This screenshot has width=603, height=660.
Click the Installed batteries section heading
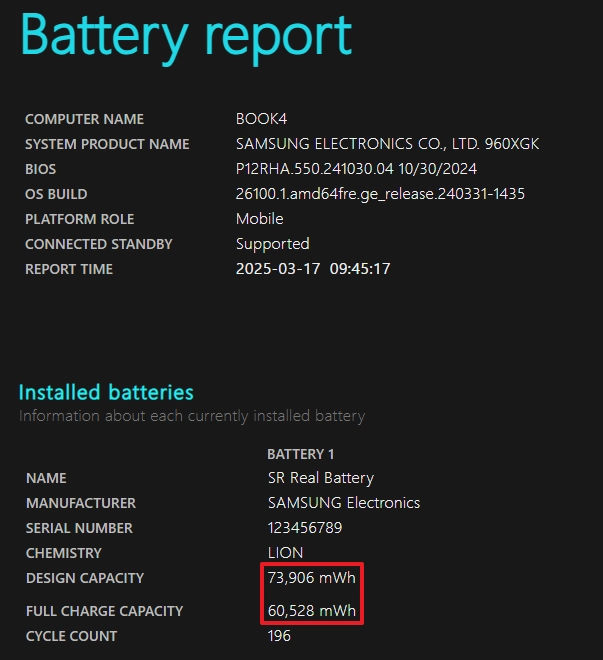point(106,392)
